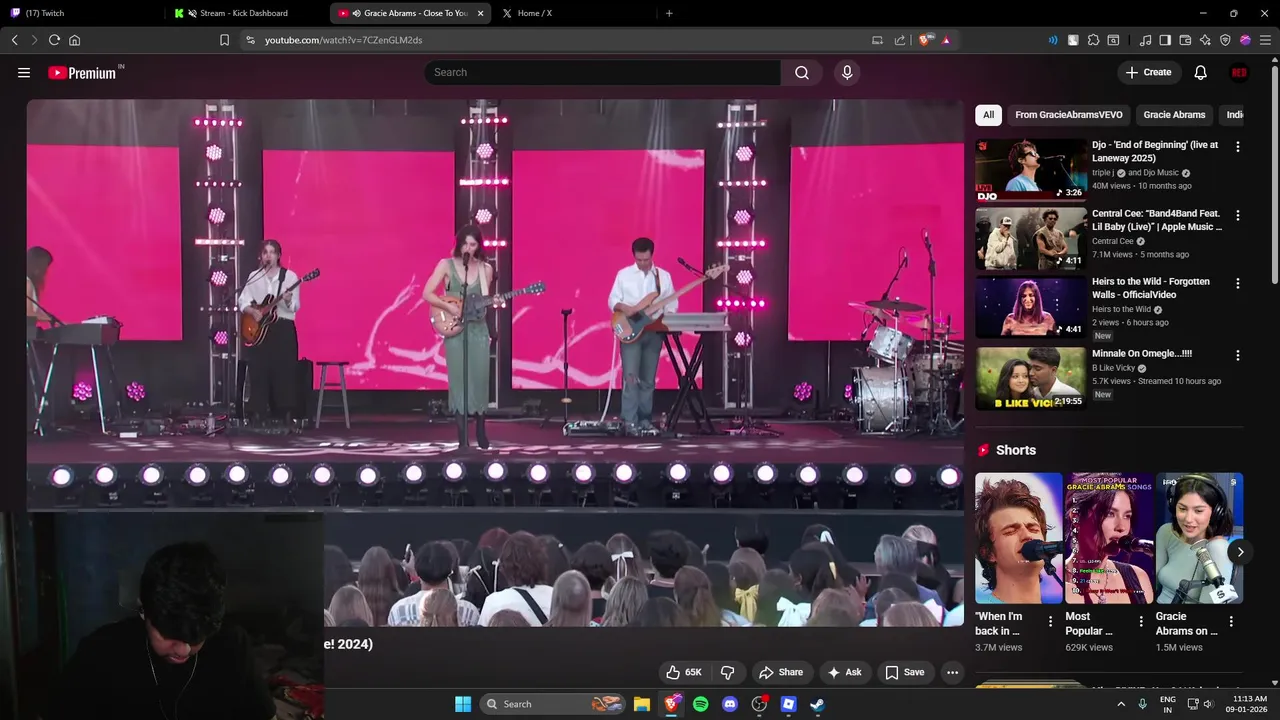1280x720 pixels.
Task: Open Minnale On Omegle stream thumbnail
Action: pos(1030,378)
